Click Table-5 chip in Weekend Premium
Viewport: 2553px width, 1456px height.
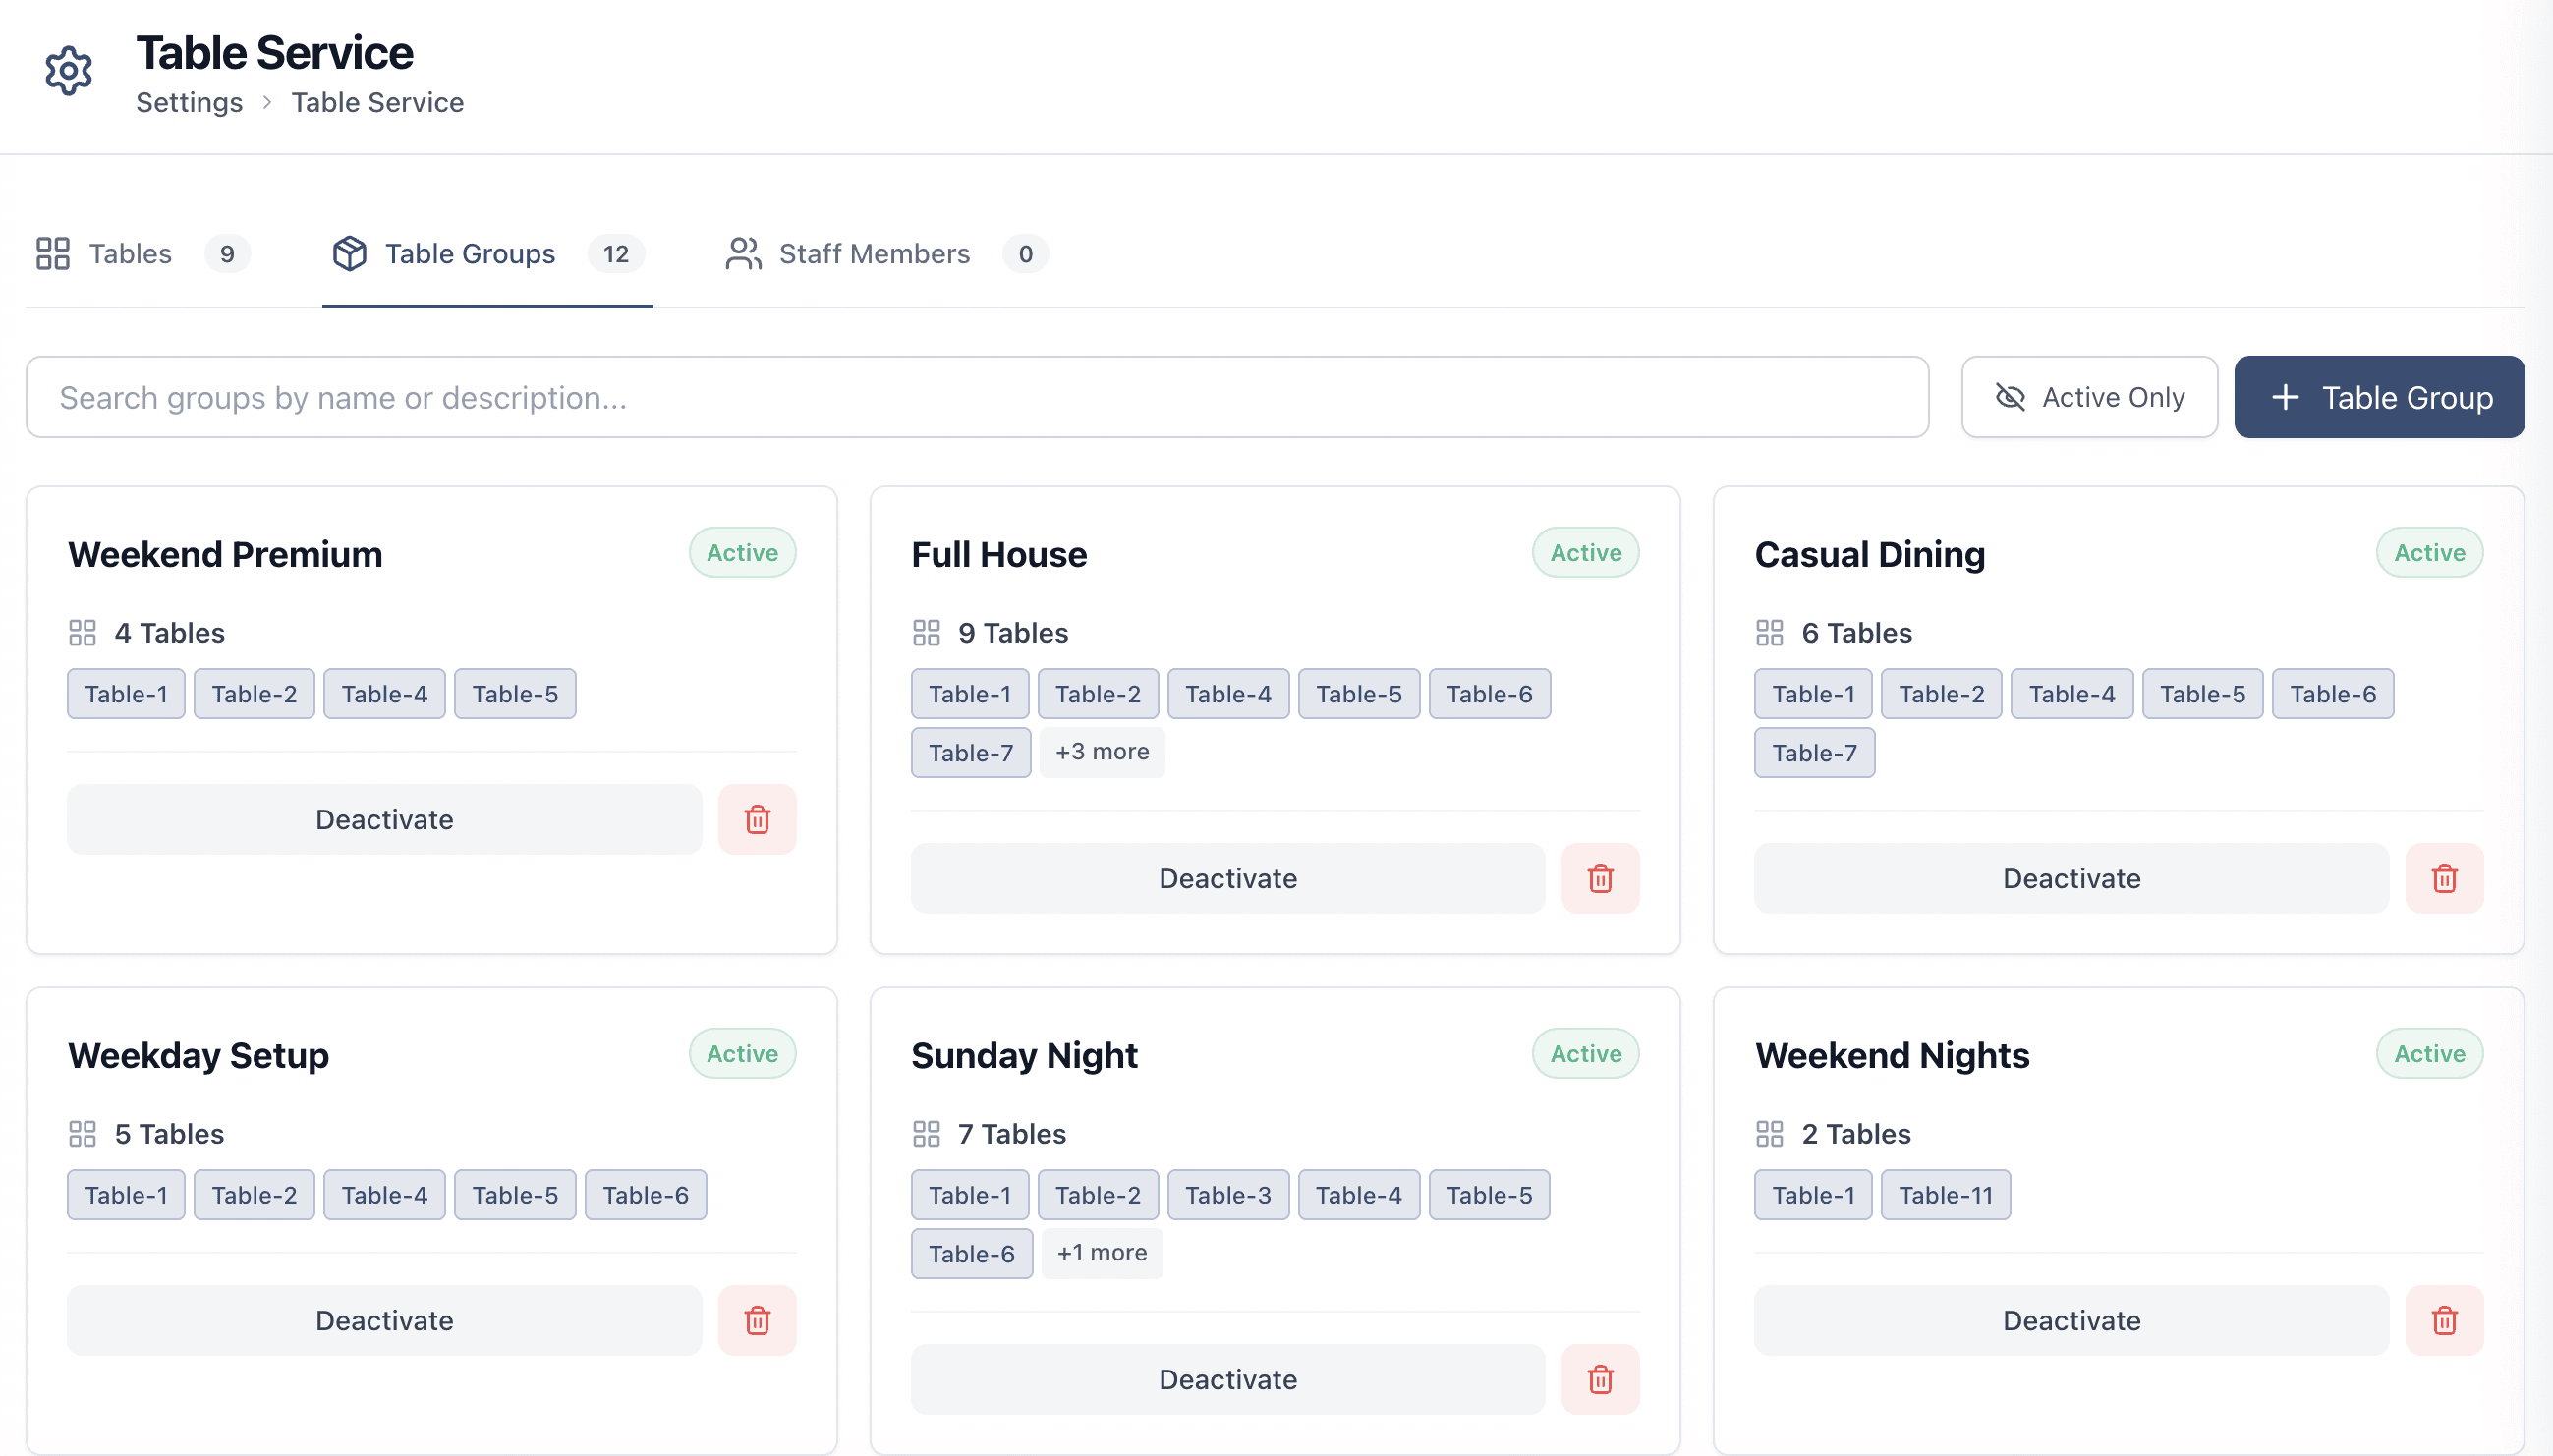pos(515,694)
